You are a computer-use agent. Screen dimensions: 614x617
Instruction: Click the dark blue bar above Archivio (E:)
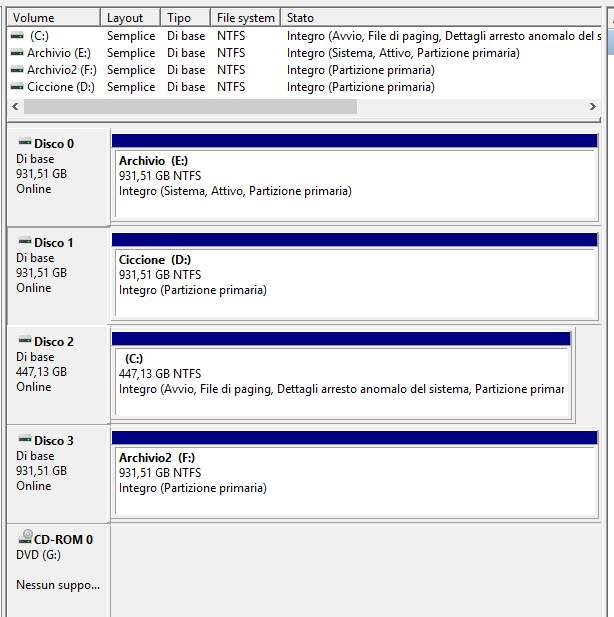pos(355,140)
